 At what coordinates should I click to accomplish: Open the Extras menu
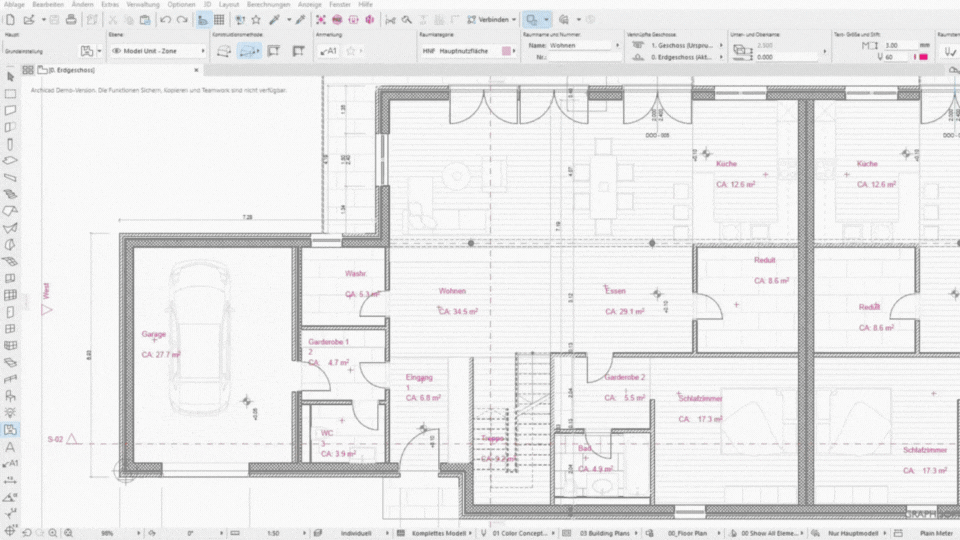pos(110,4)
